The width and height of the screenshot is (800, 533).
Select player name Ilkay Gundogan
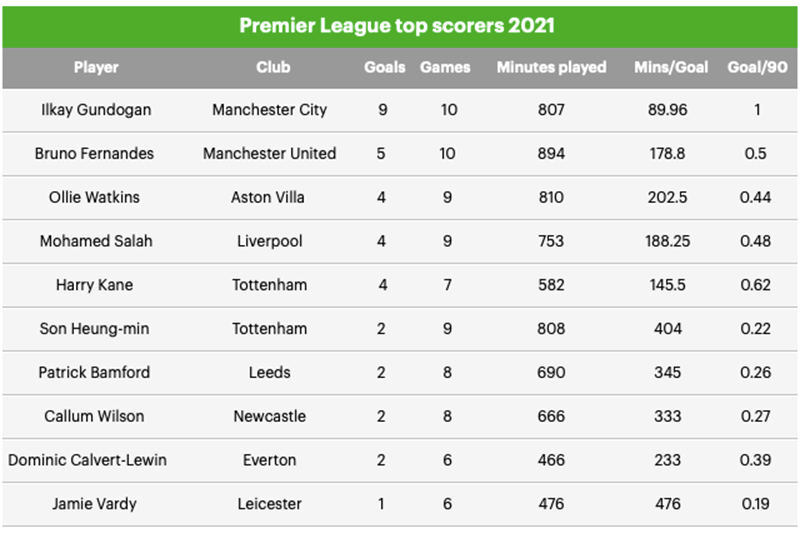point(95,110)
